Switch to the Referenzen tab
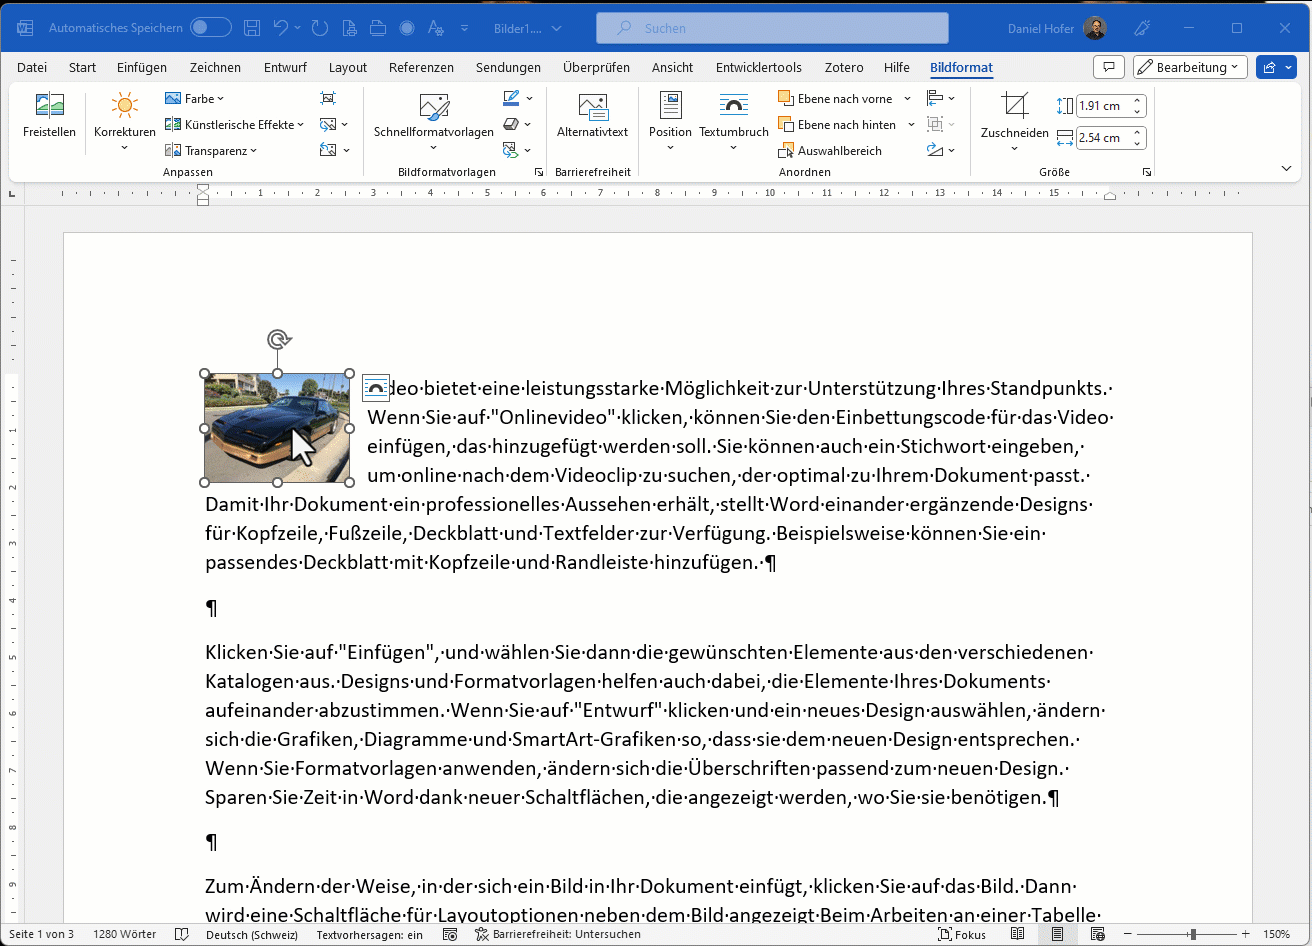This screenshot has width=1312, height=946. [x=421, y=67]
